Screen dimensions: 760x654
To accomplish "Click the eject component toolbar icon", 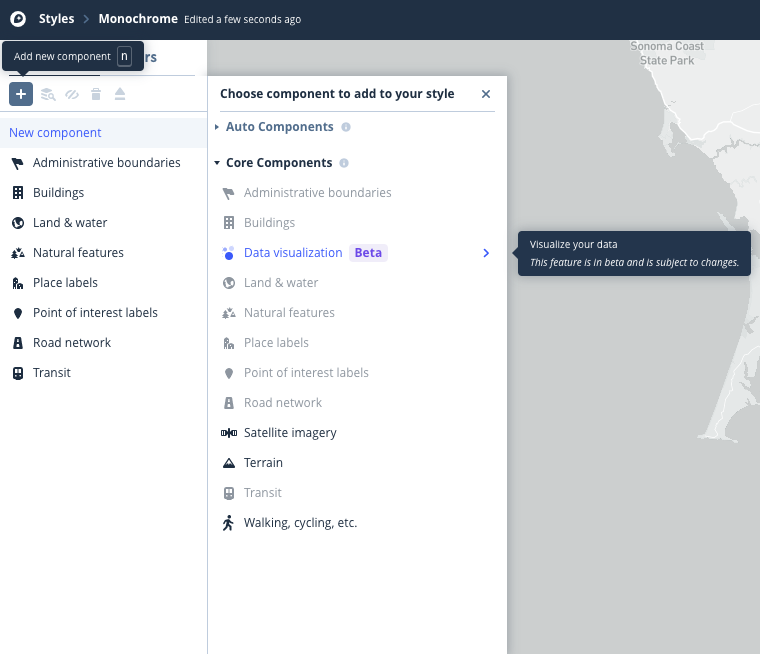I will point(120,94).
